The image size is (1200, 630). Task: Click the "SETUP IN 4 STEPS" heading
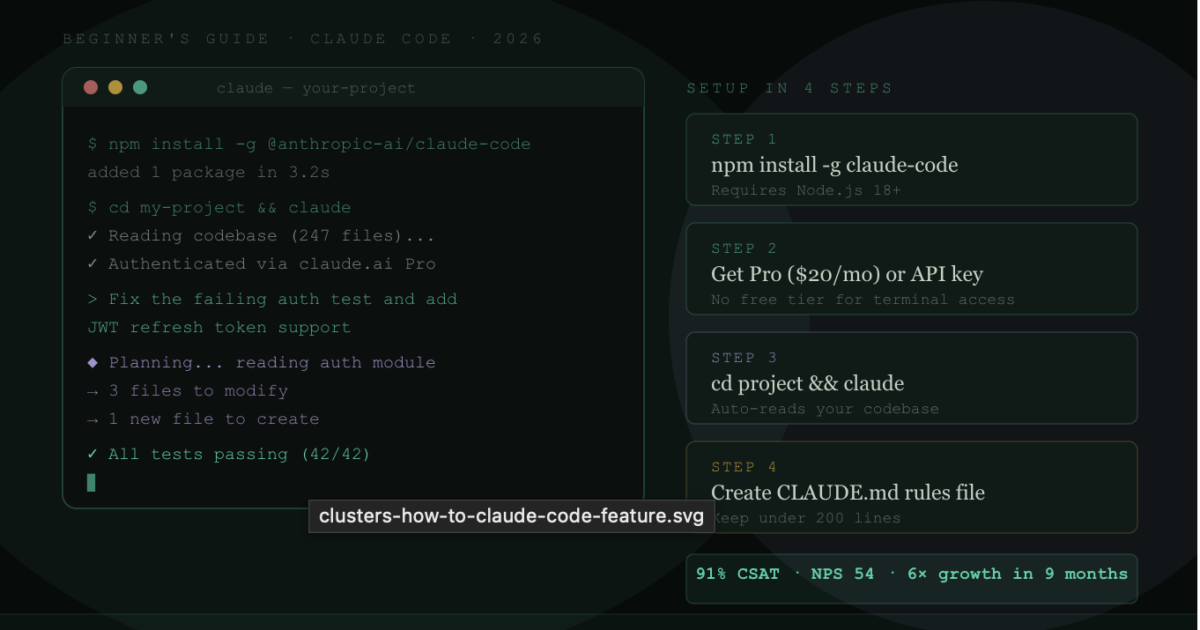(x=789, y=88)
